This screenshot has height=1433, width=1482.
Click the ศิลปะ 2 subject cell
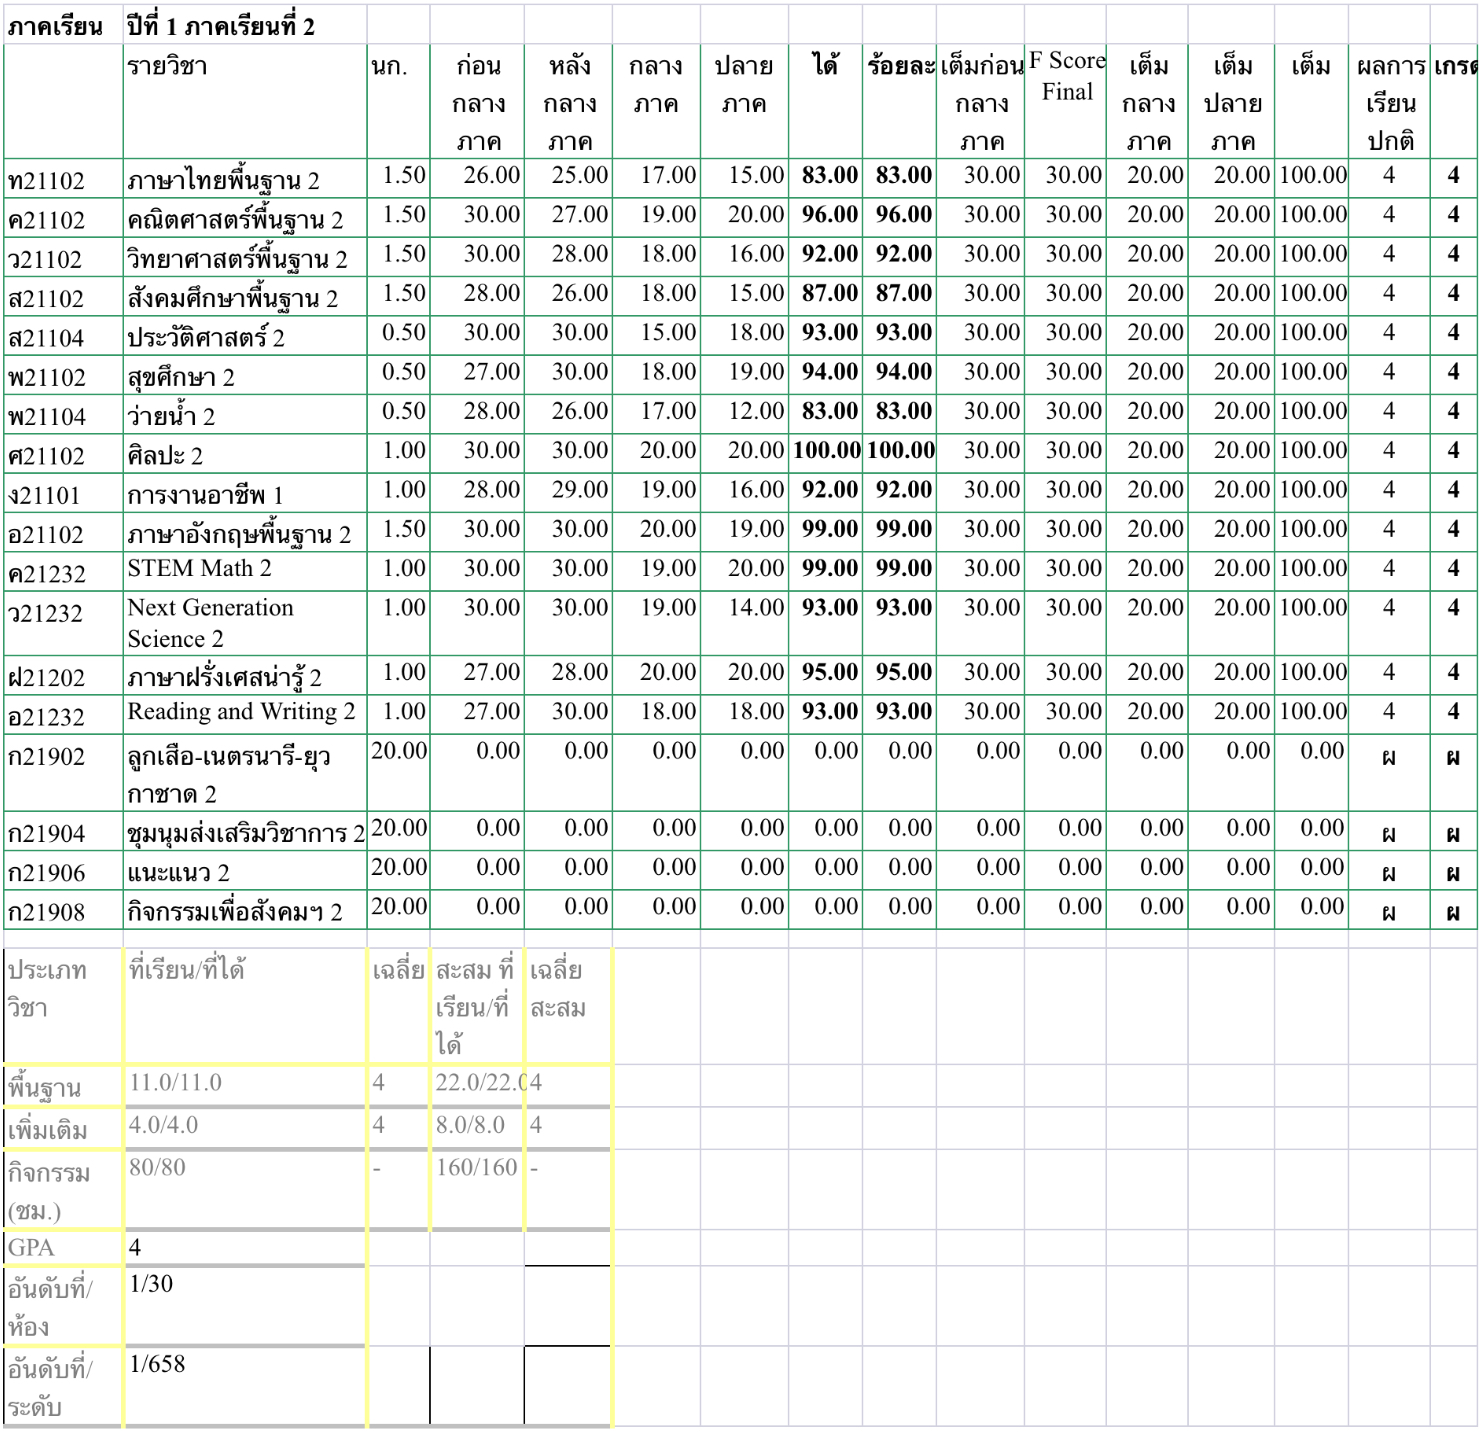coord(245,454)
